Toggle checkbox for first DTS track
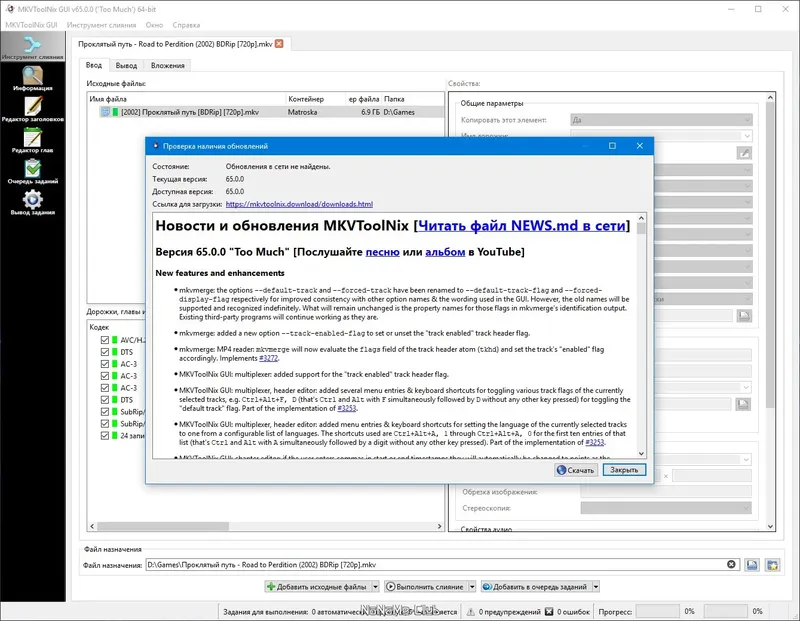This screenshot has height=621, width=800. coord(105,352)
